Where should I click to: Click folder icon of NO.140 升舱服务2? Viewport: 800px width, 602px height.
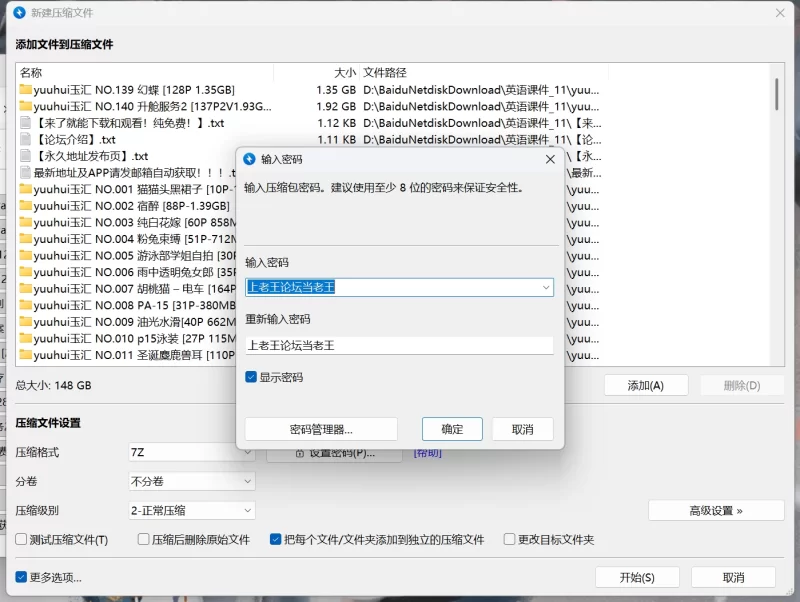(26, 106)
